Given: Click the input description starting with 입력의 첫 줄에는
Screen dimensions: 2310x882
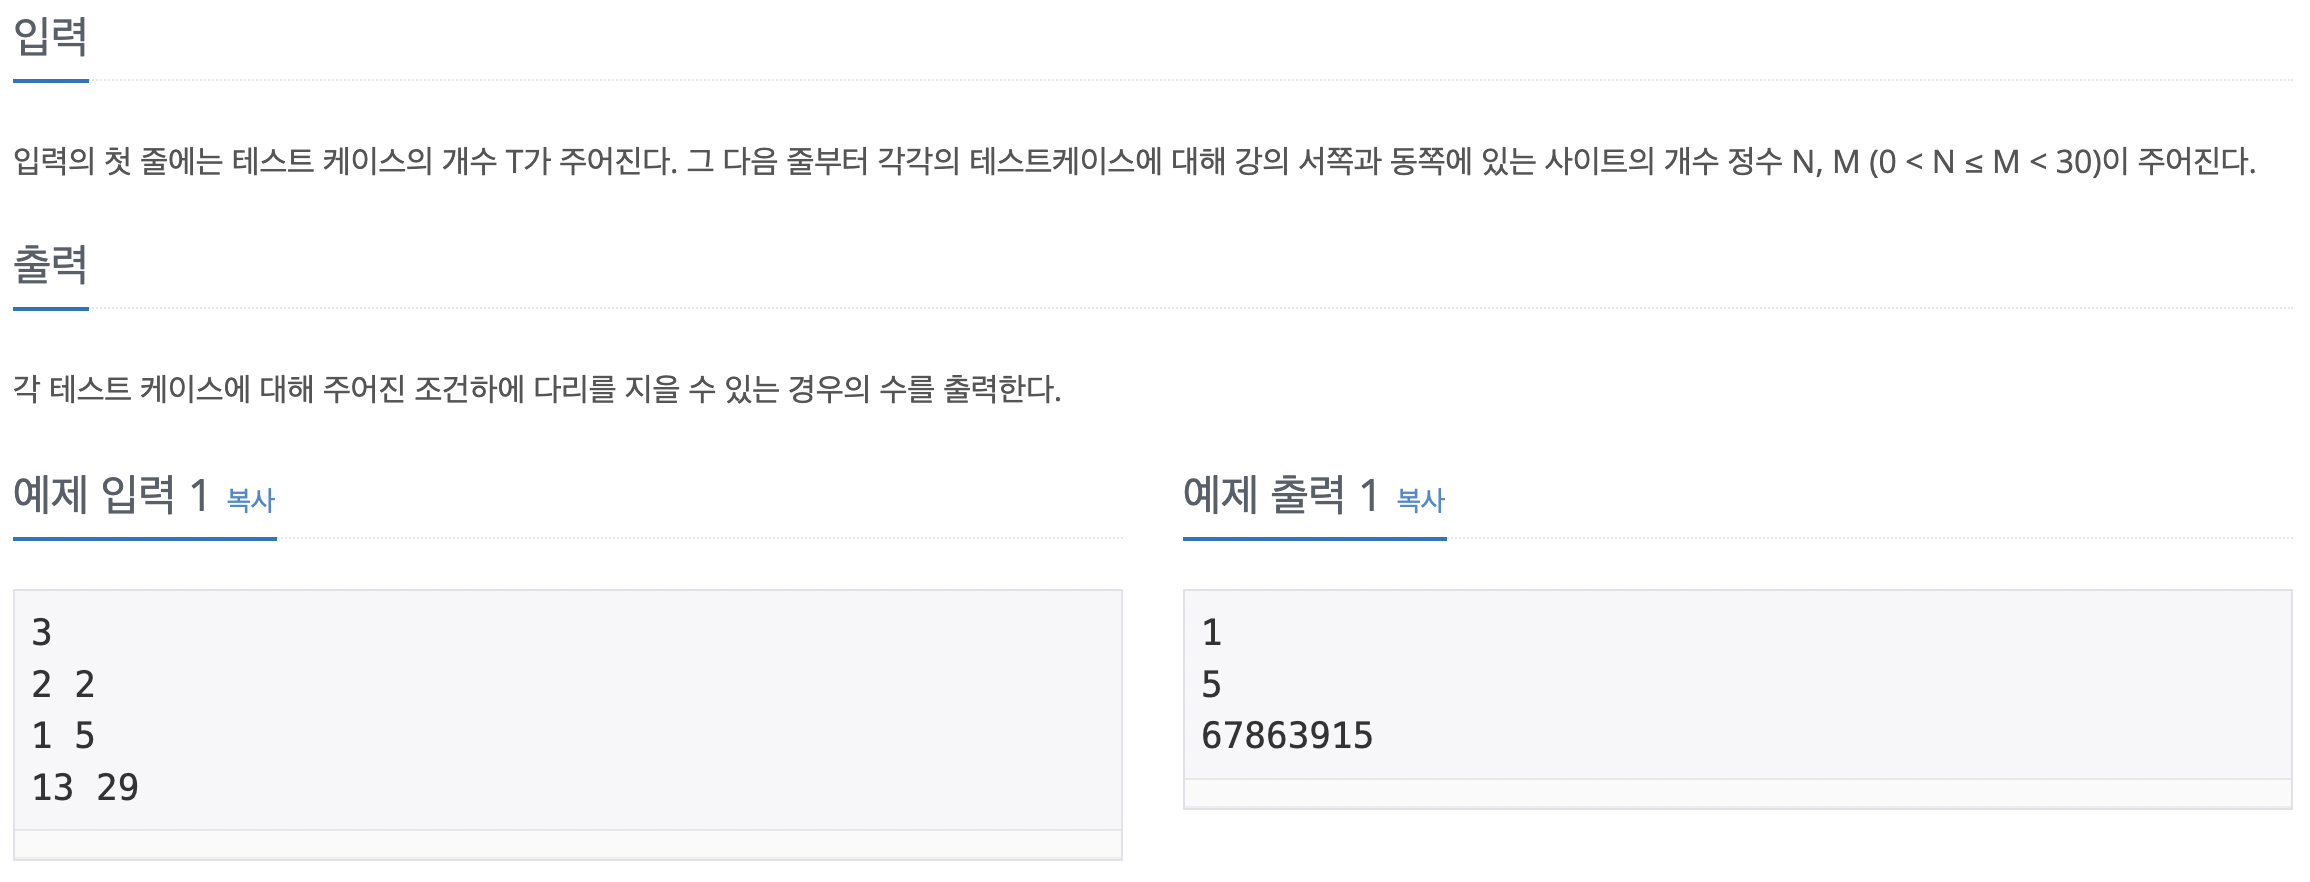Looking at the screenshot, I should pos(1134,162).
